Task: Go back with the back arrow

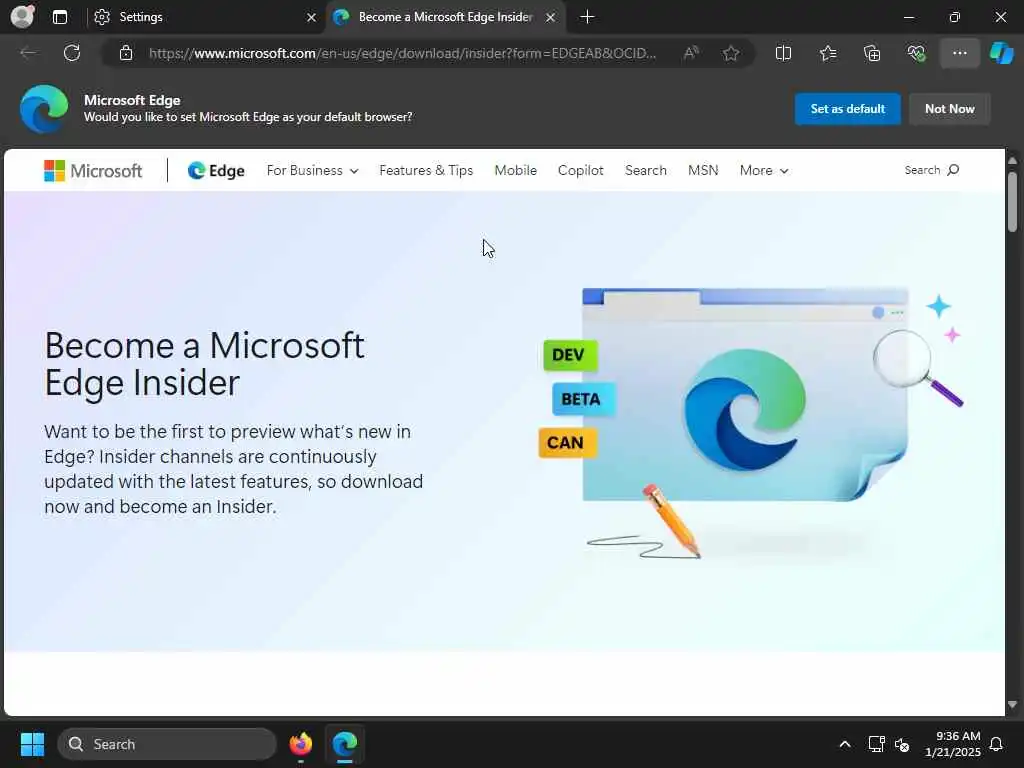Action: coord(28,53)
